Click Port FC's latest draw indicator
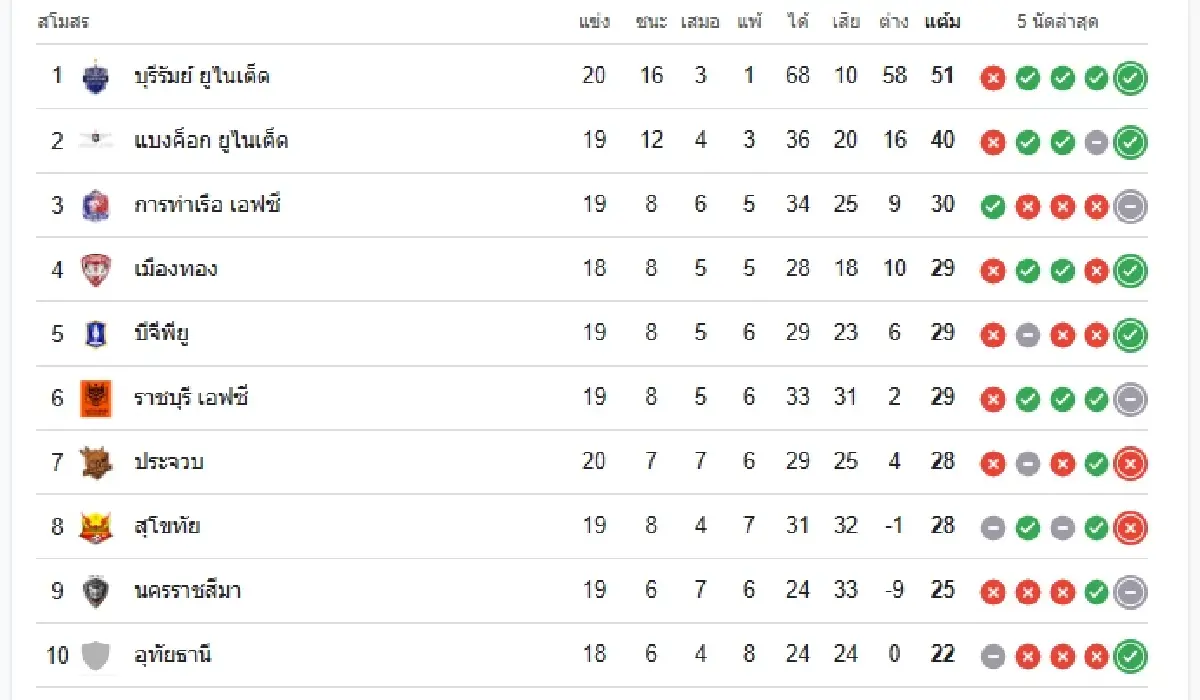Image resolution: width=1200 pixels, height=700 pixels. pos(1130,207)
